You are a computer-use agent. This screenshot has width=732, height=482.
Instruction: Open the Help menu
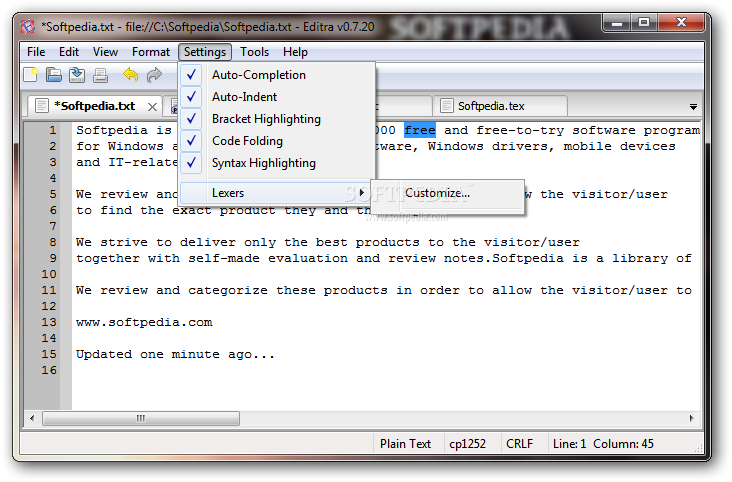click(x=295, y=52)
